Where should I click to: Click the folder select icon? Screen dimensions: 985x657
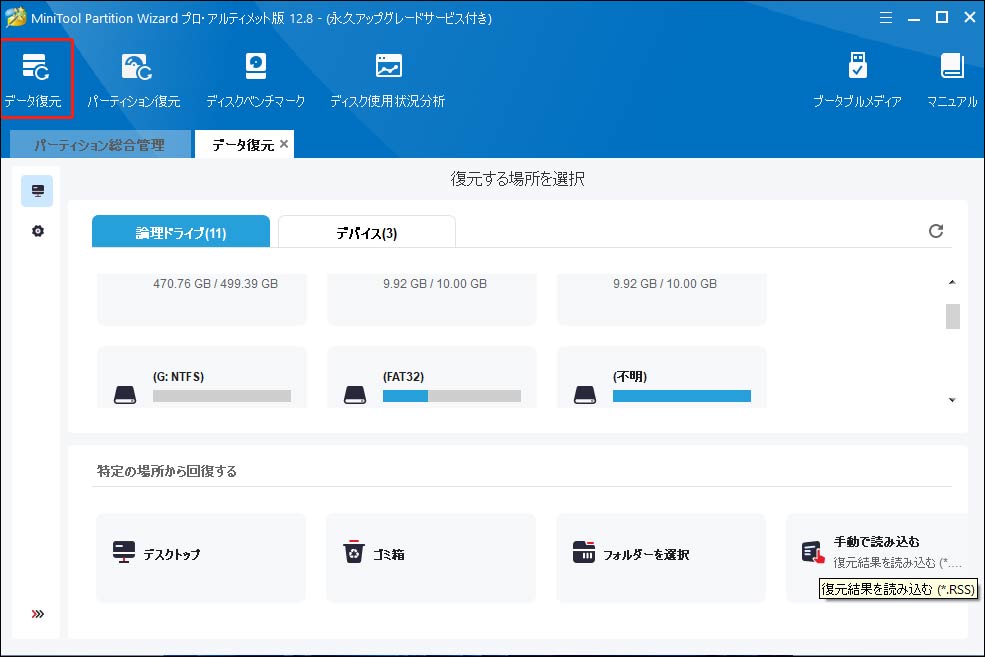(x=584, y=552)
